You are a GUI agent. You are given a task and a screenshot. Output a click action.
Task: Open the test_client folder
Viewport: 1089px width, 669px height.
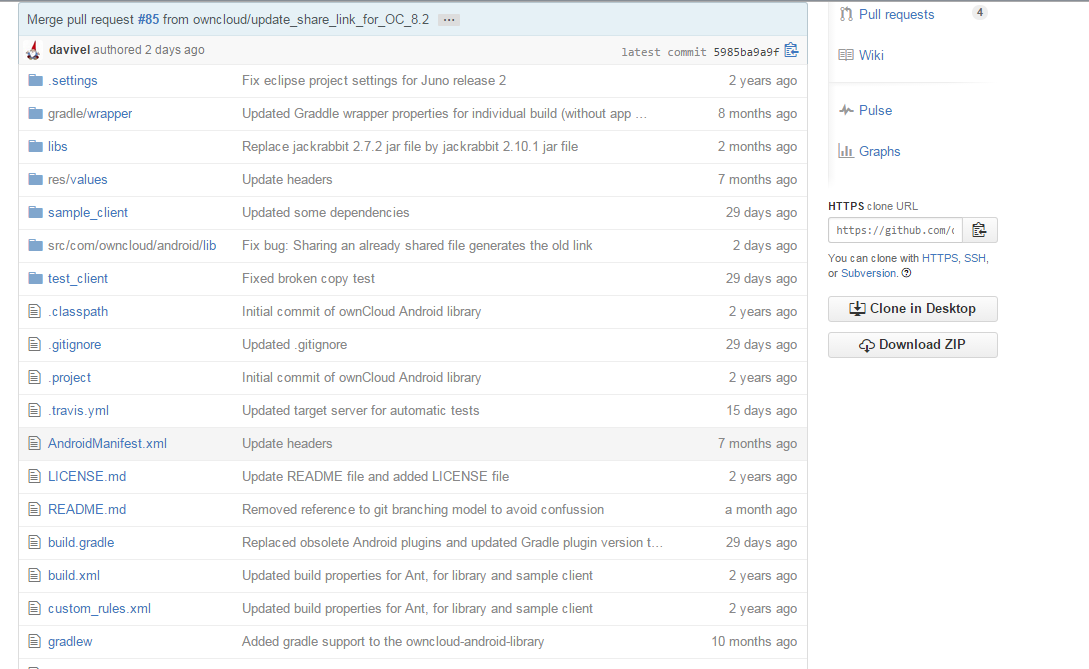(78, 279)
